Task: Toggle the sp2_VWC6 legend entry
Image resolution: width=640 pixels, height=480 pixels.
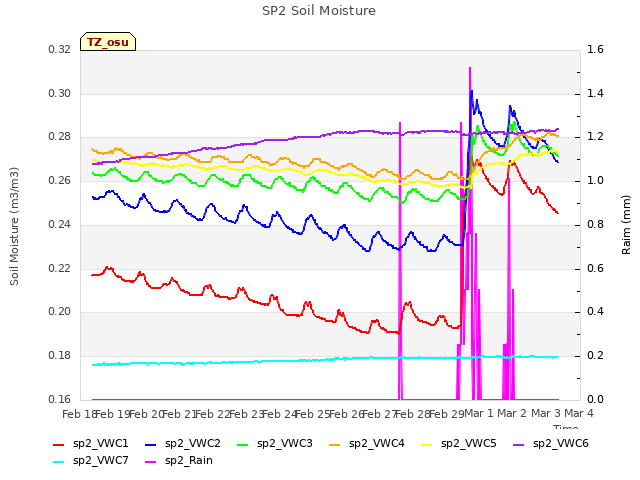Action: tap(551, 444)
